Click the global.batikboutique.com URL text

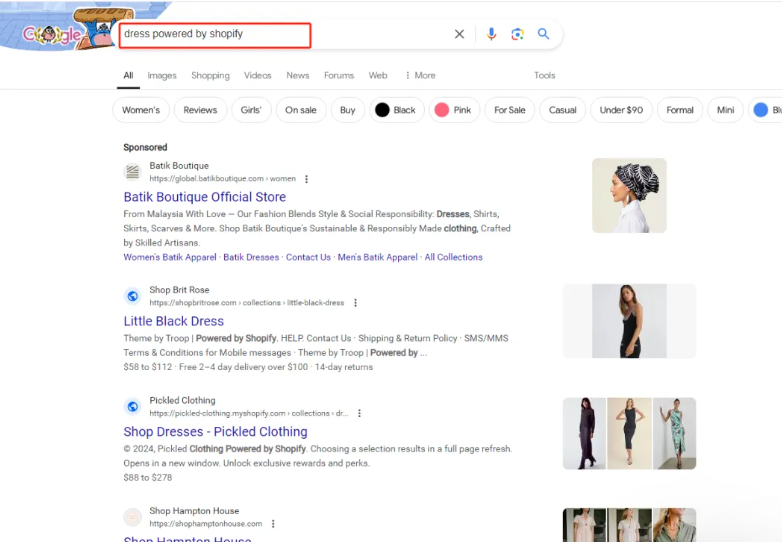[222, 179]
